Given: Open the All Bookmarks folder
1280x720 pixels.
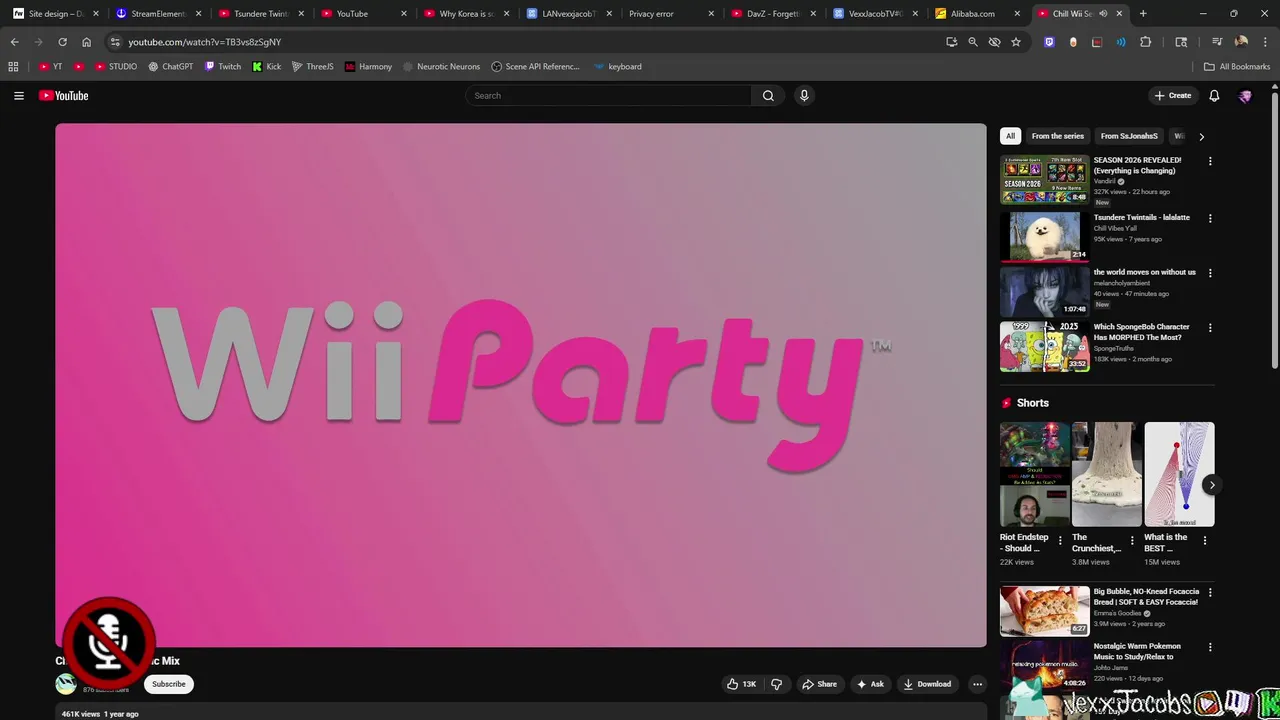Looking at the screenshot, I should pos(1237,67).
